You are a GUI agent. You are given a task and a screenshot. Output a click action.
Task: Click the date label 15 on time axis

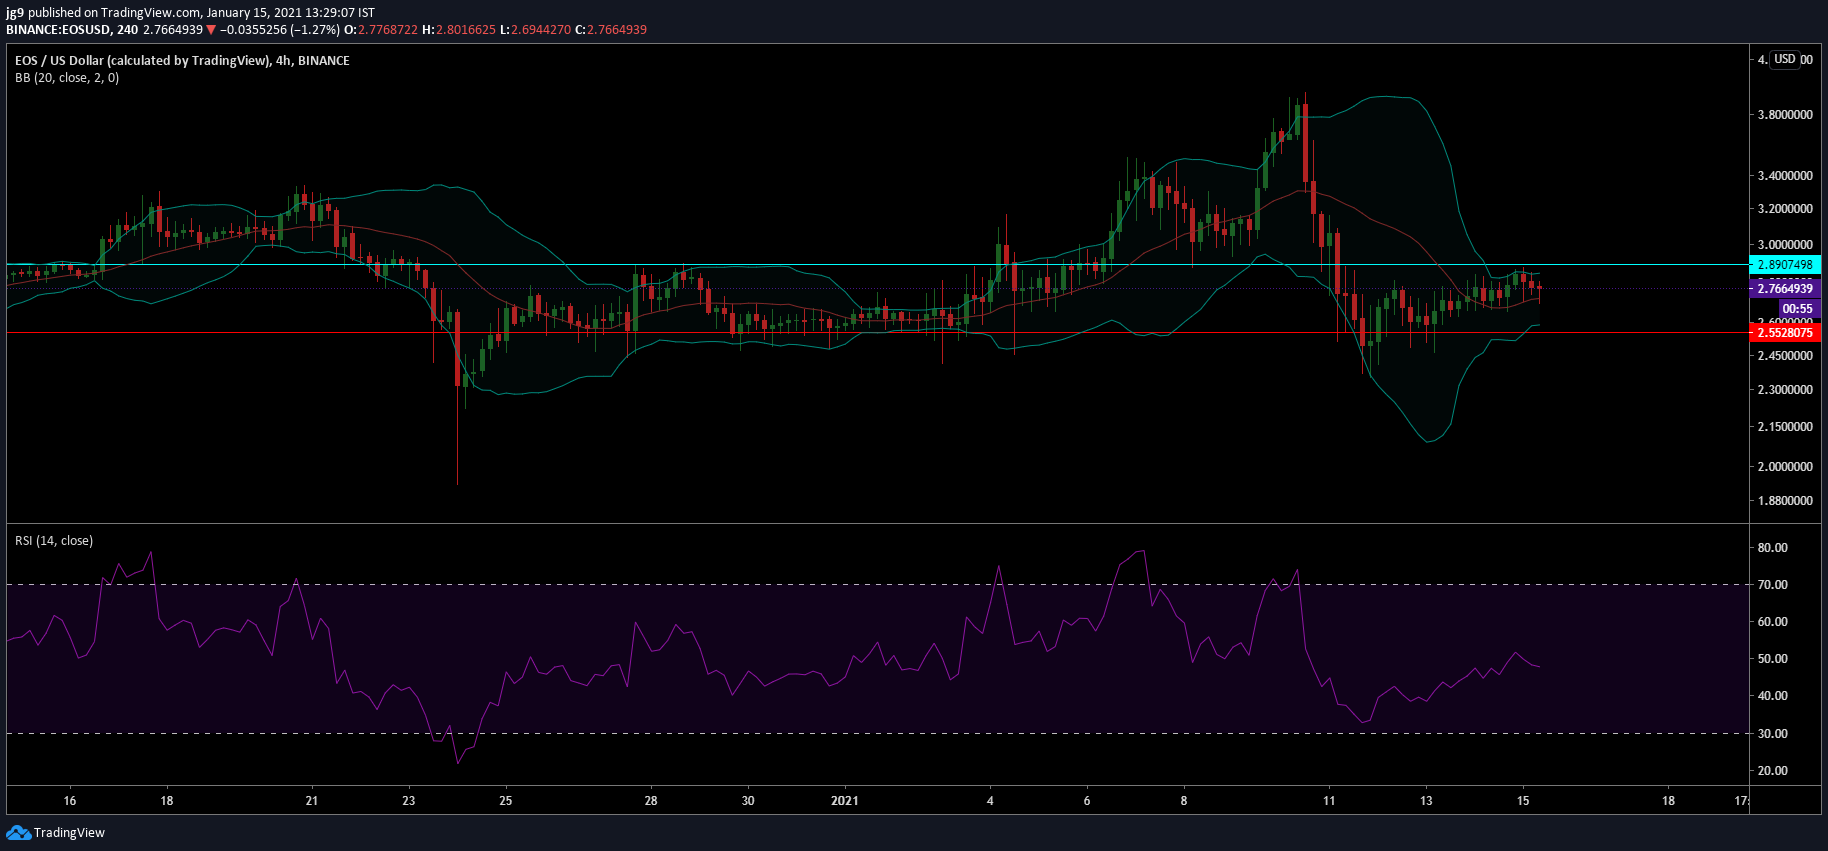pyautogui.click(x=1523, y=801)
